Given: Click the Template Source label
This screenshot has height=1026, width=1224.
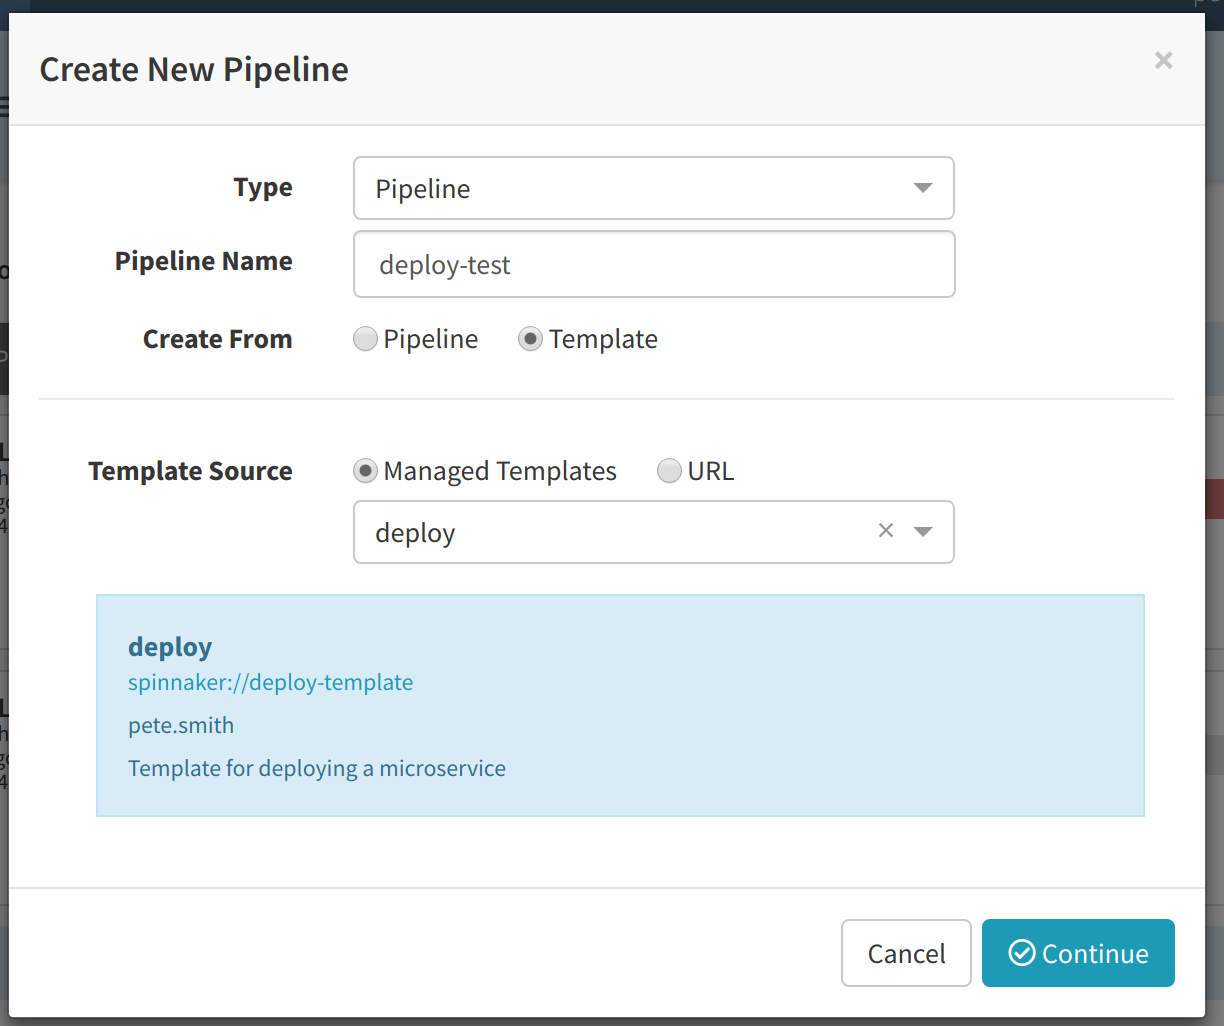Looking at the screenshot, I should tap(190, 471).
